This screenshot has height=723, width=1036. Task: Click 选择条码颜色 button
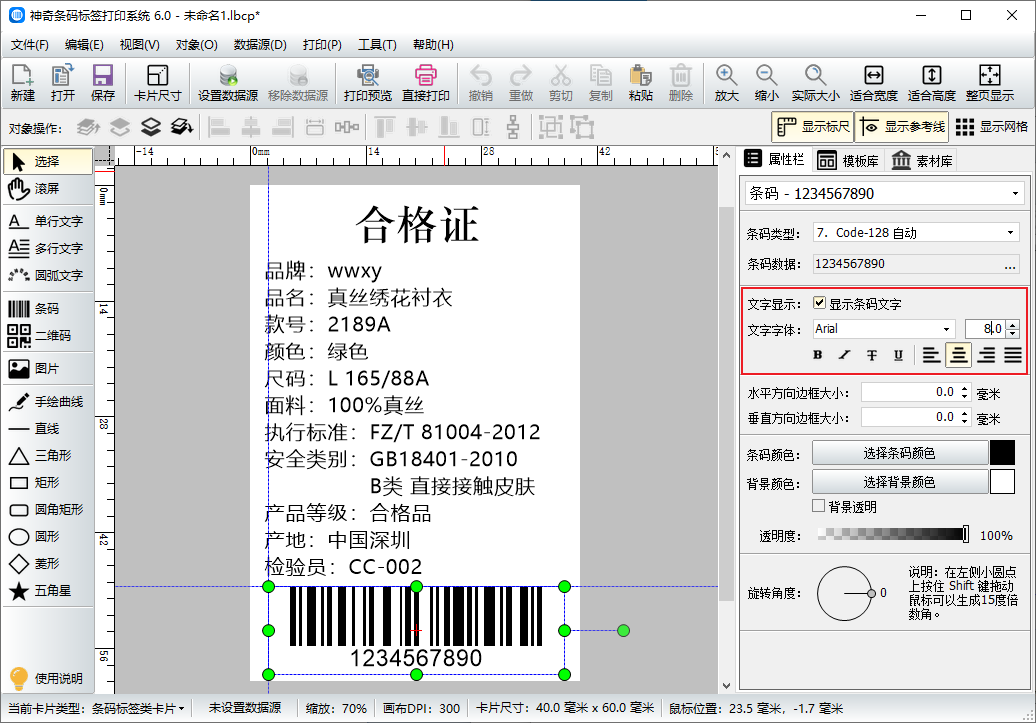point(899,453)
